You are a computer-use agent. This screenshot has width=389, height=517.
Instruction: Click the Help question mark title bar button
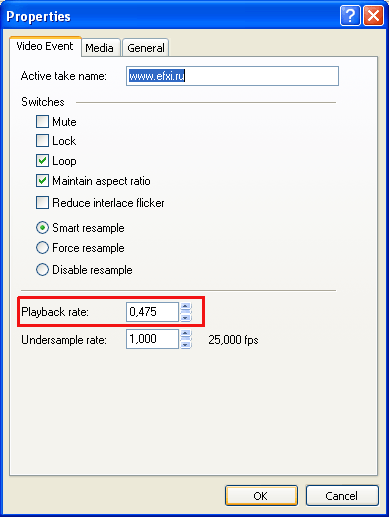350,15
